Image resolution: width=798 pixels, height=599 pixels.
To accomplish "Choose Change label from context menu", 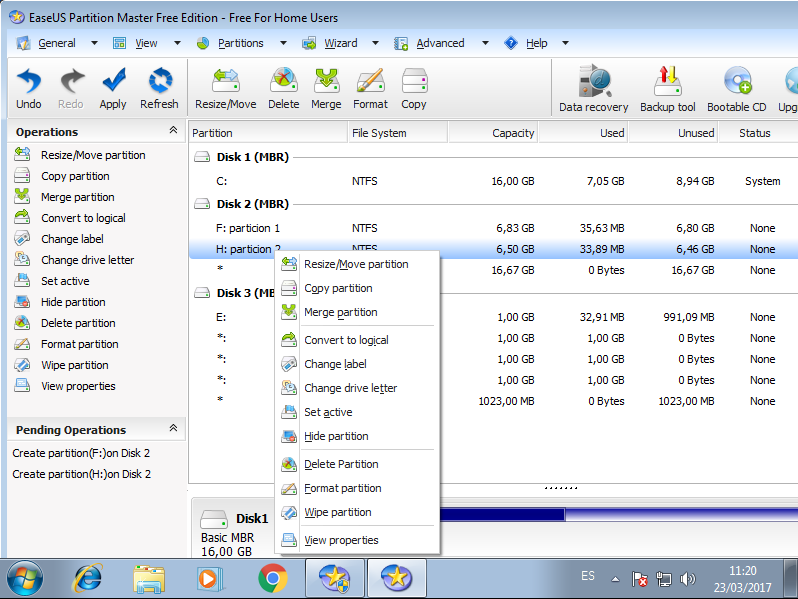I will coord(357,364).
